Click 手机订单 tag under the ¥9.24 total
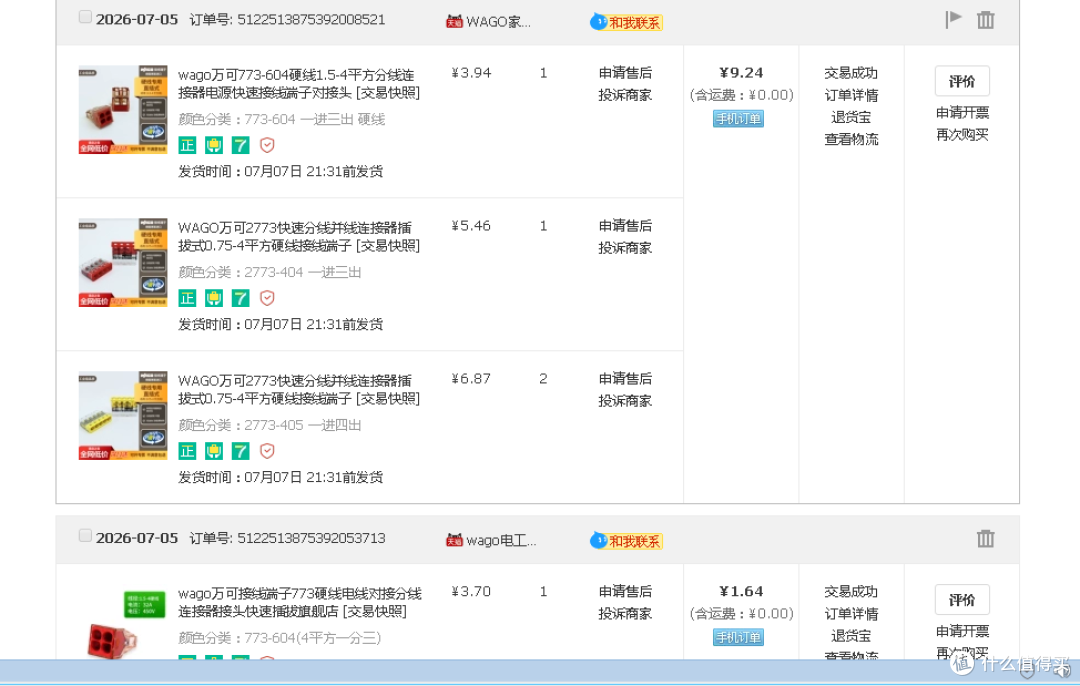The width and height of the screenshot is (1080, 686). (x=738, y=119)
